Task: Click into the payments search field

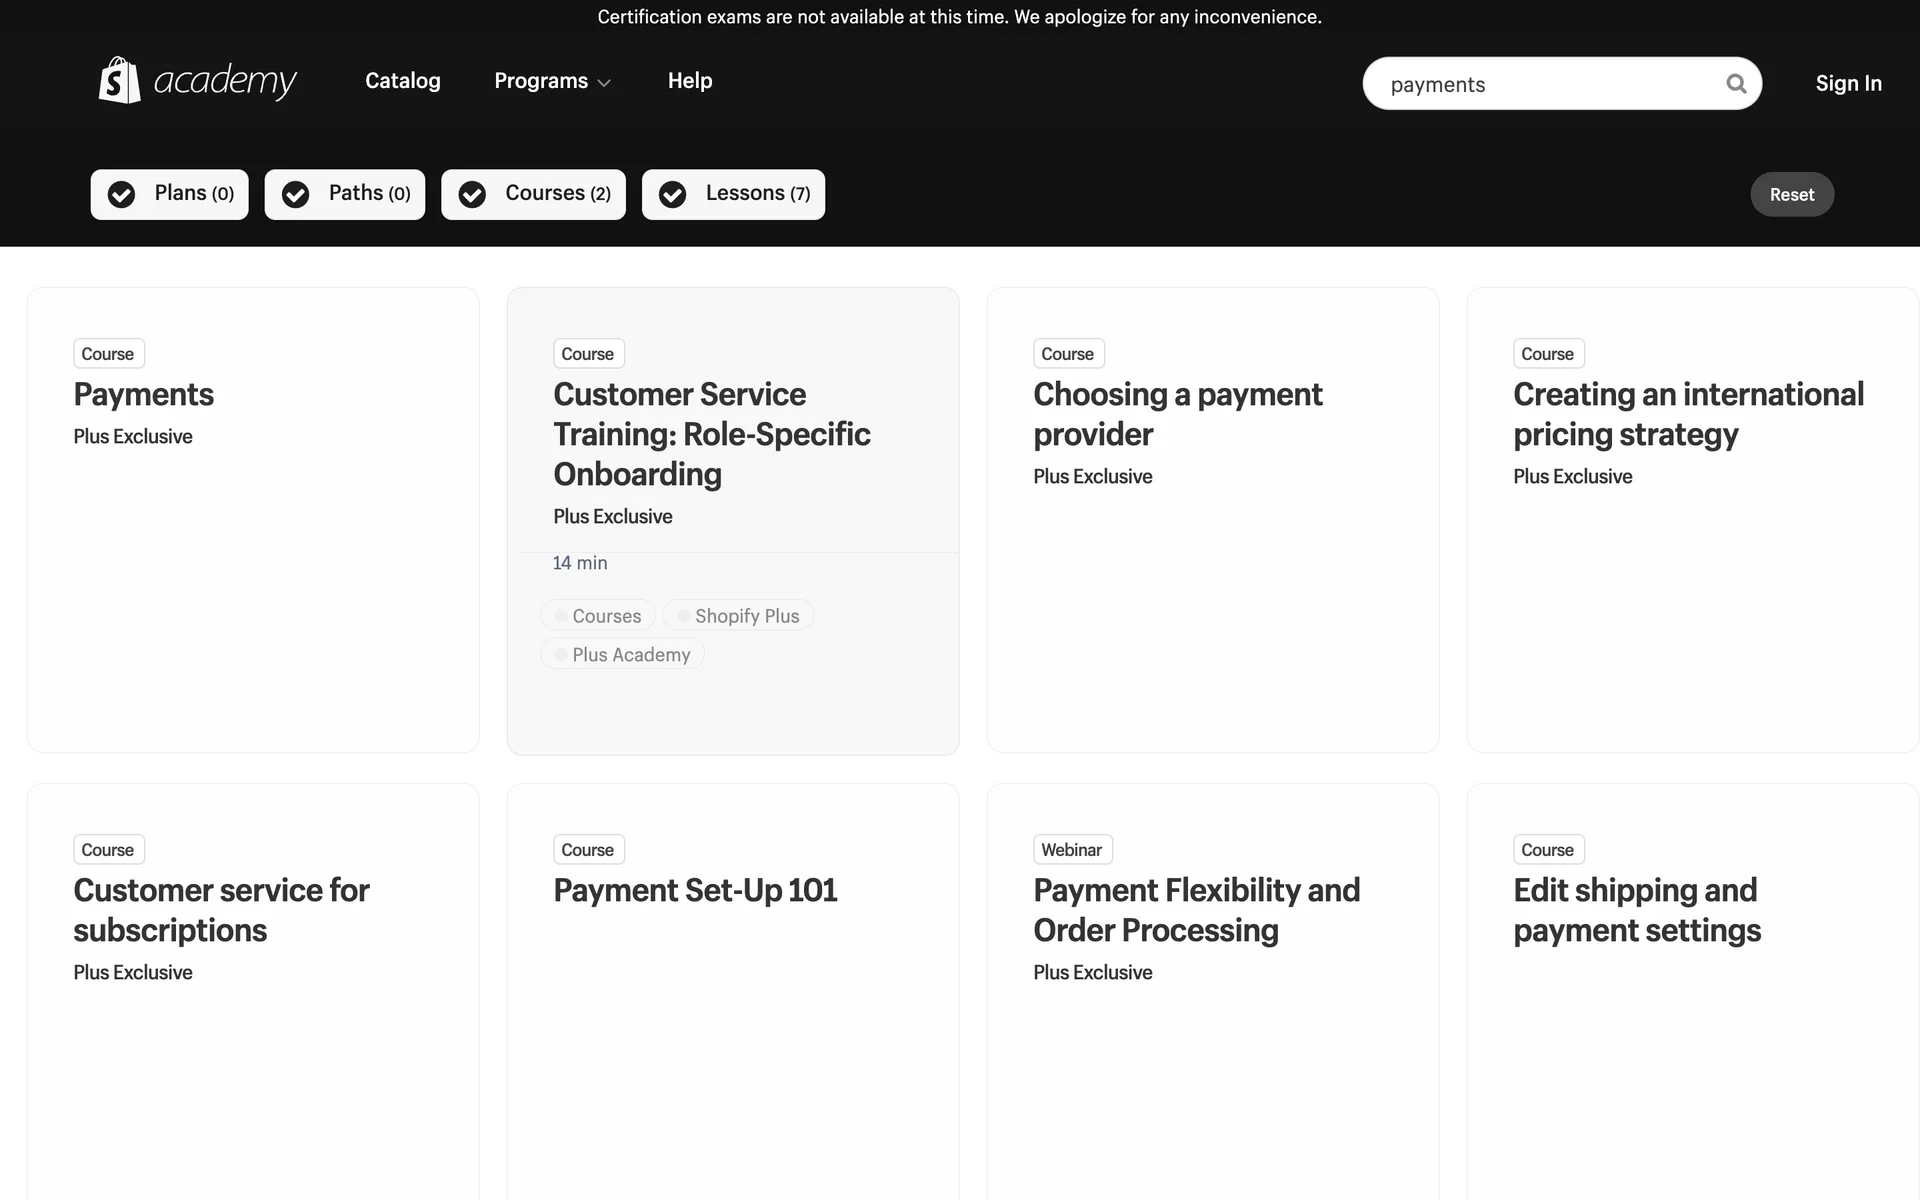Action: (x=1540, y=84)
